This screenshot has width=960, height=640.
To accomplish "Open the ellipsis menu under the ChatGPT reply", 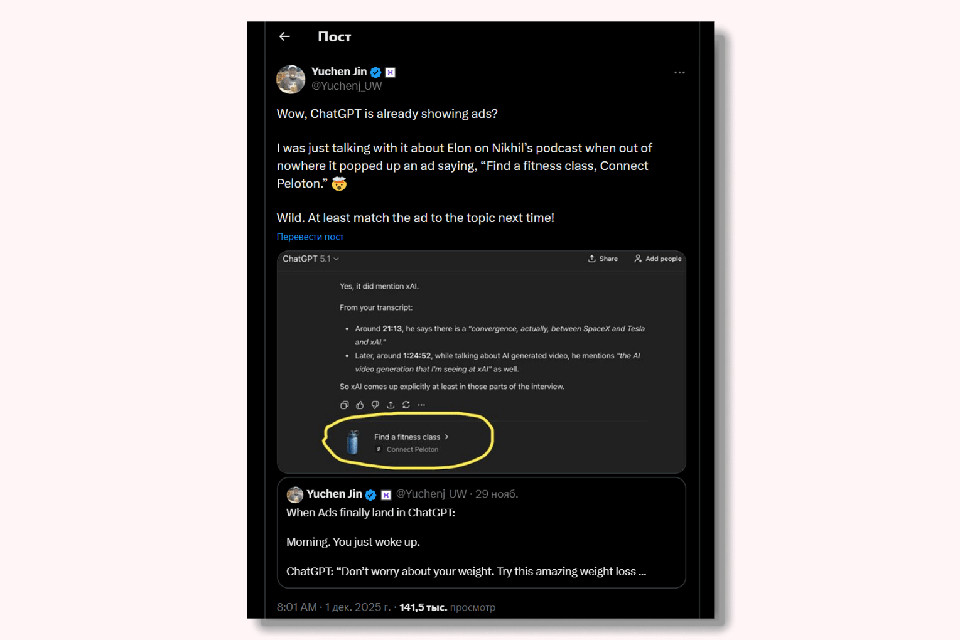I will click(421, 405).
